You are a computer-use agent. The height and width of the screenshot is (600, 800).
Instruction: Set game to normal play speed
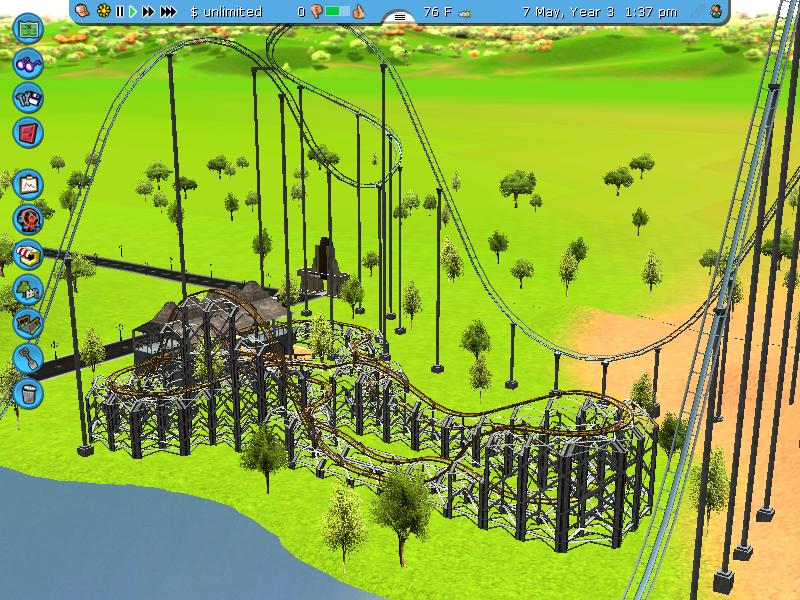click(132, 12)
